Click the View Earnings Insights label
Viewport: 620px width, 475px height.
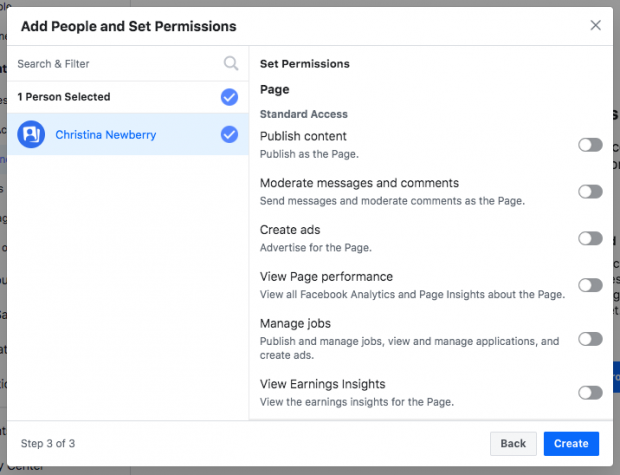(x=322, y=384)
